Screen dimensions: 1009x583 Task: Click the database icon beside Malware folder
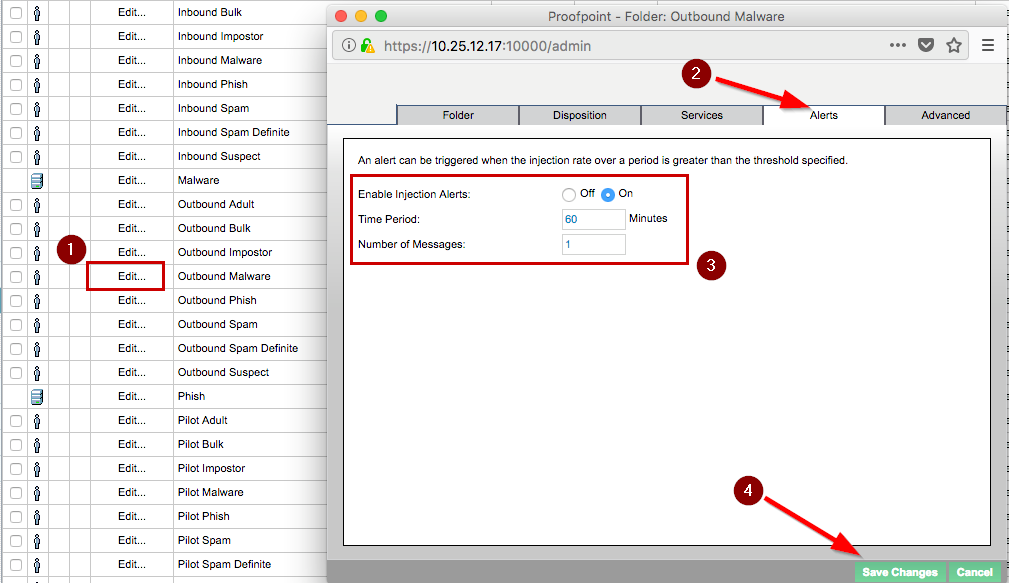tap(37, 181)
